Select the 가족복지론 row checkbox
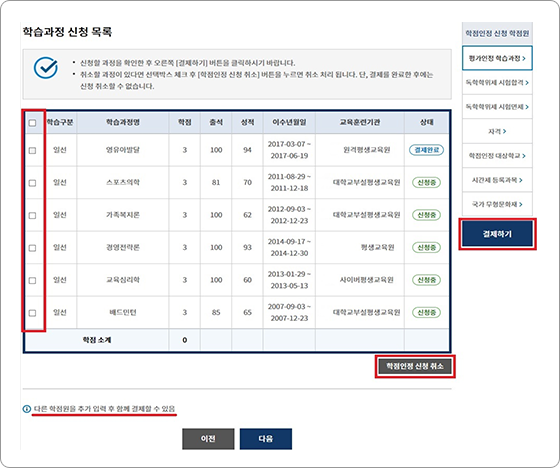Screen dimensions: 560x468 pyautogui.click(x=32, y=215)
